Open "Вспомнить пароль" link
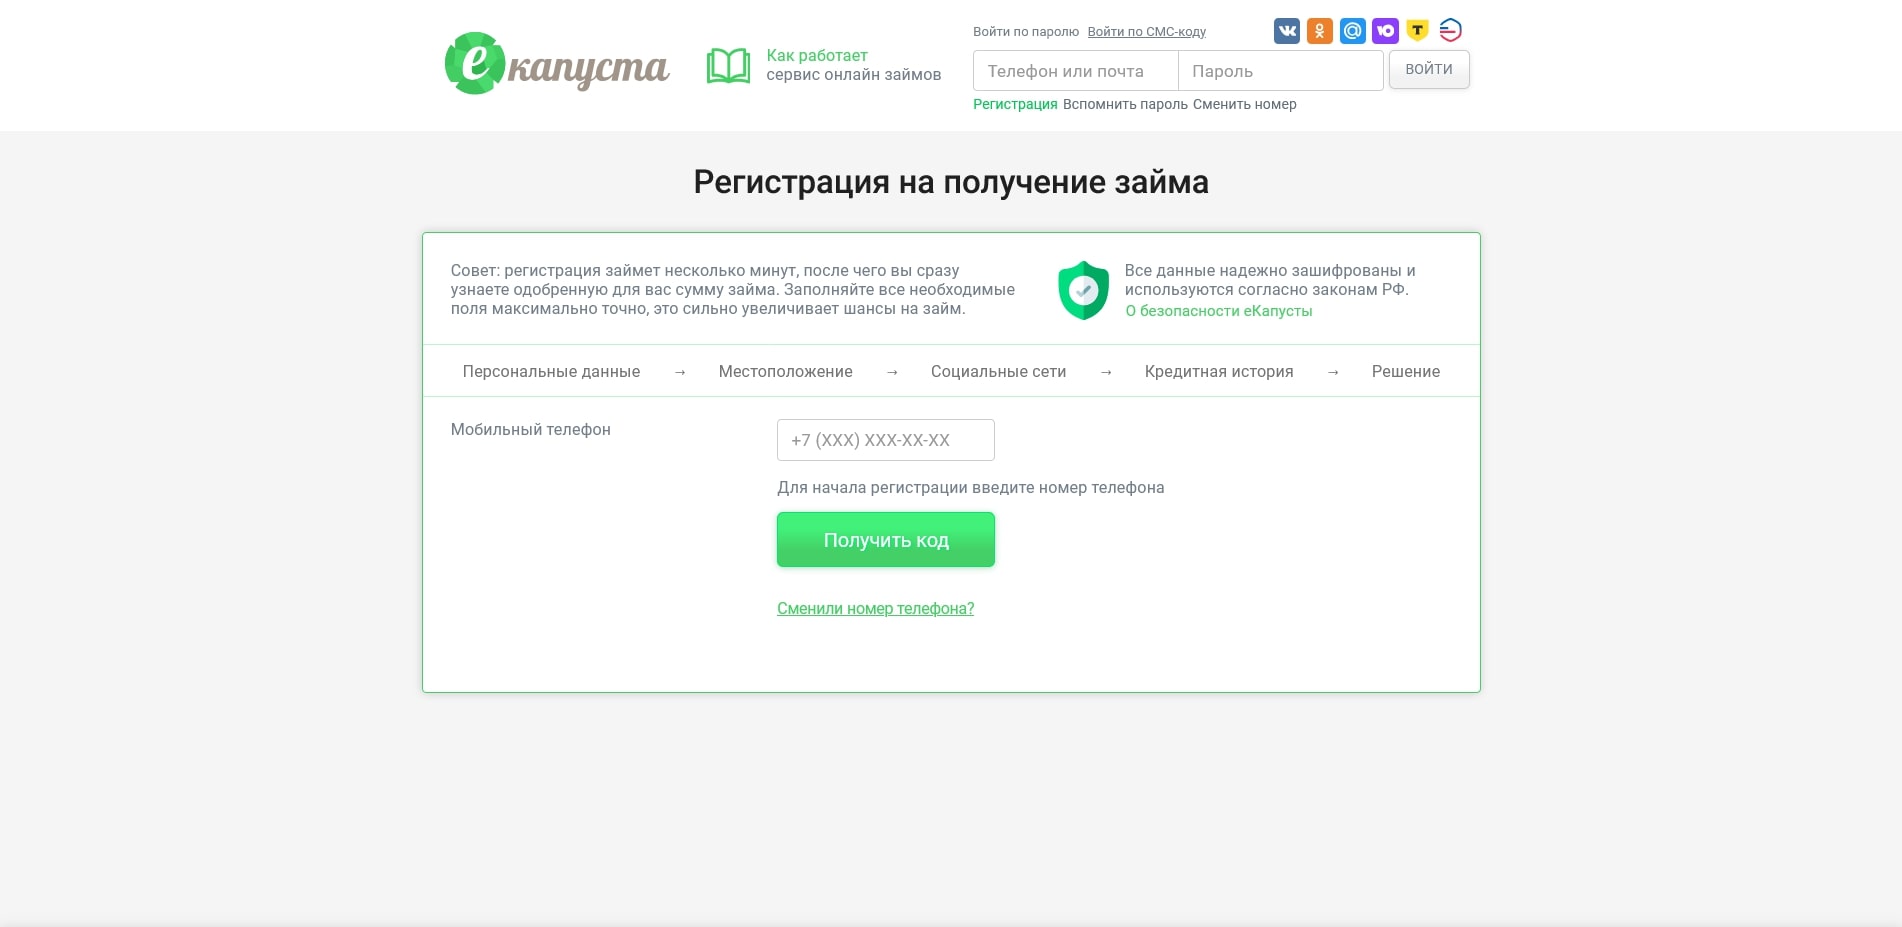Screen dimensions: 1902x927 click(1125, 104)
